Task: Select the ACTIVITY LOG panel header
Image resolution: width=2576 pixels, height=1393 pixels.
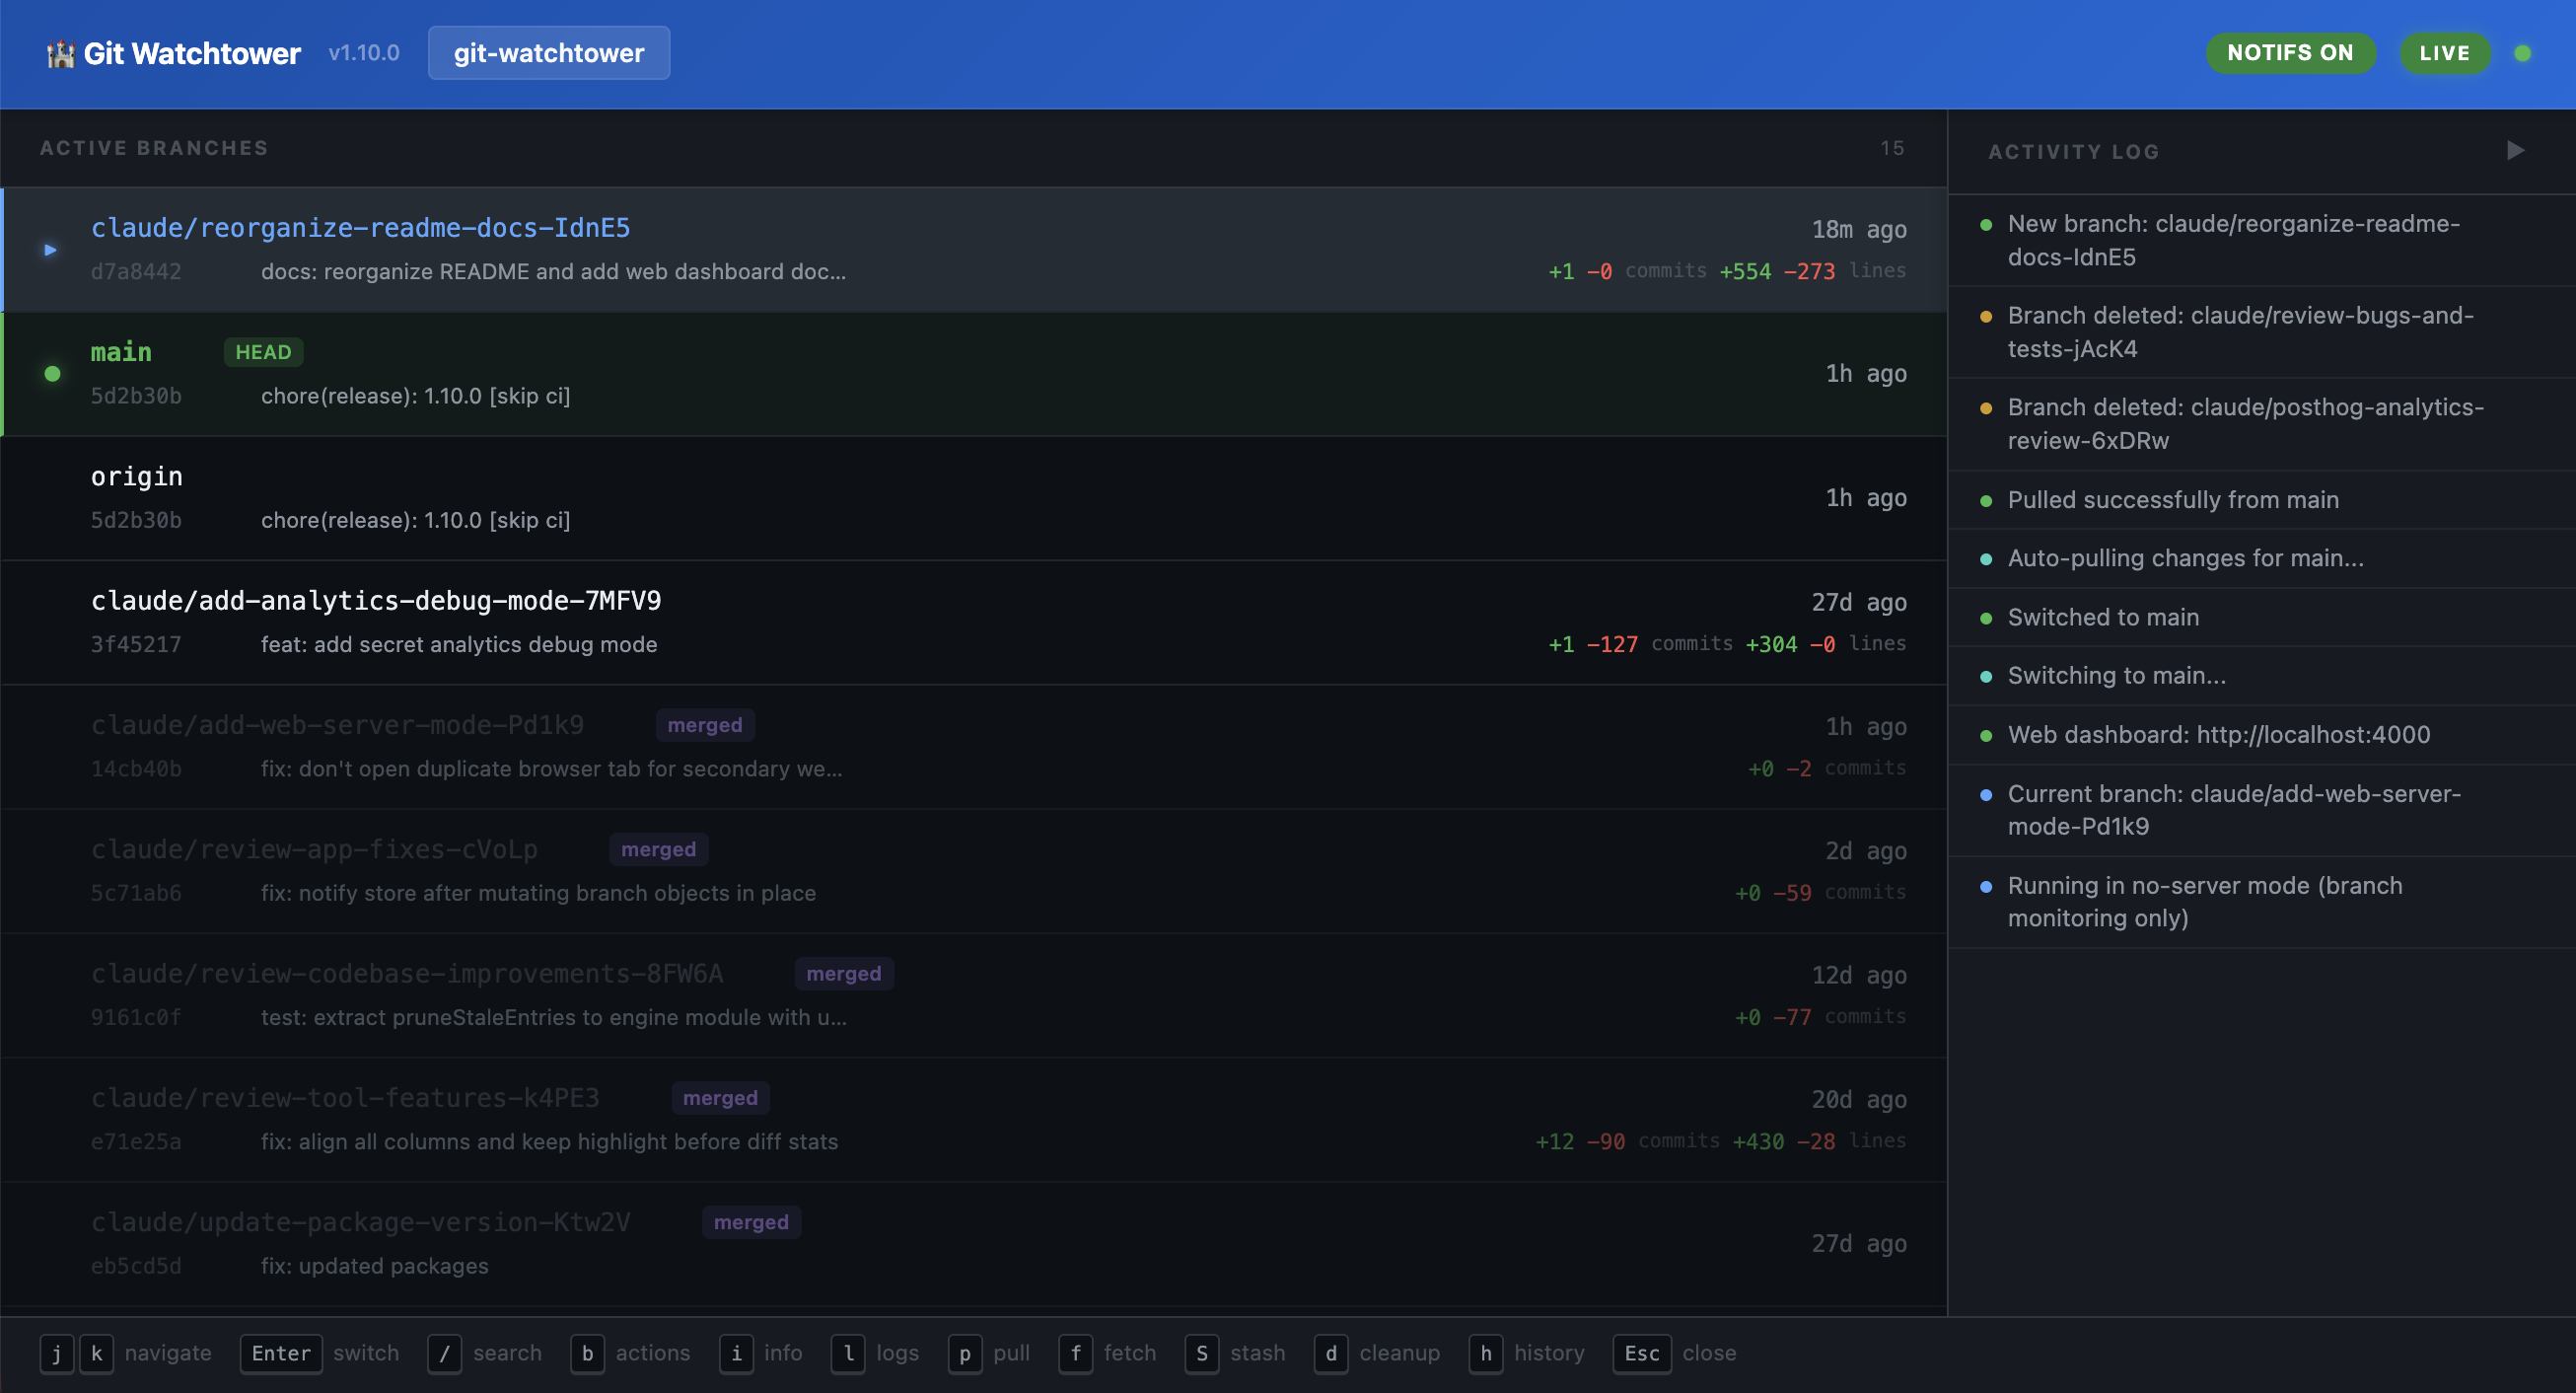Action: (2073, 151)
